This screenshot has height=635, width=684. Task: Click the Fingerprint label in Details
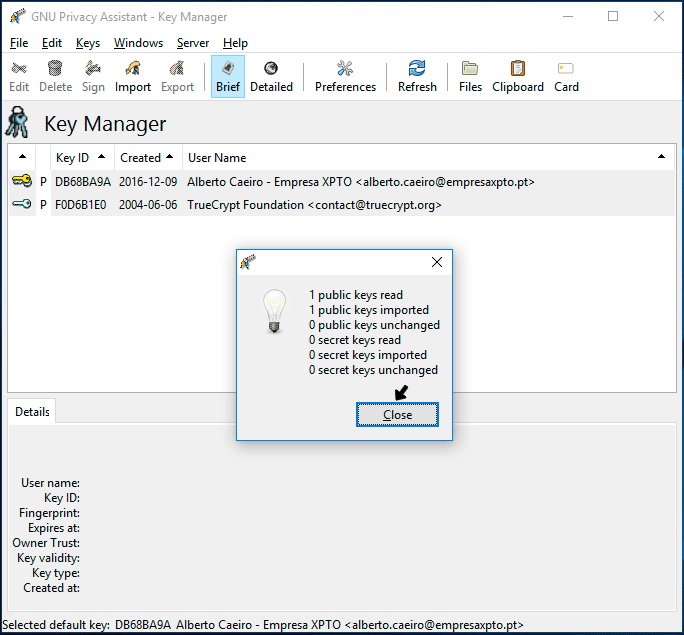[49, 513]
